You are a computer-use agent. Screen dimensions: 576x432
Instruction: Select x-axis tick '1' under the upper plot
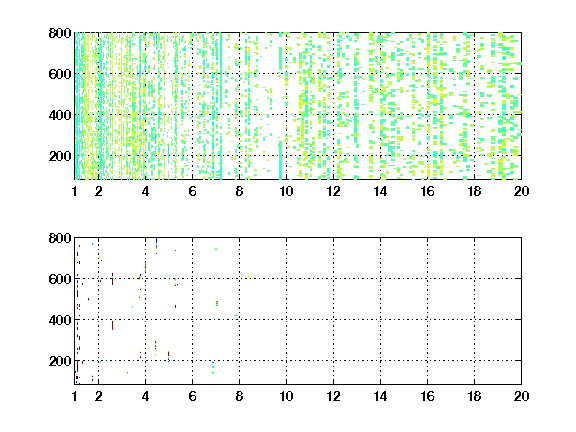(x=75, y=191)
